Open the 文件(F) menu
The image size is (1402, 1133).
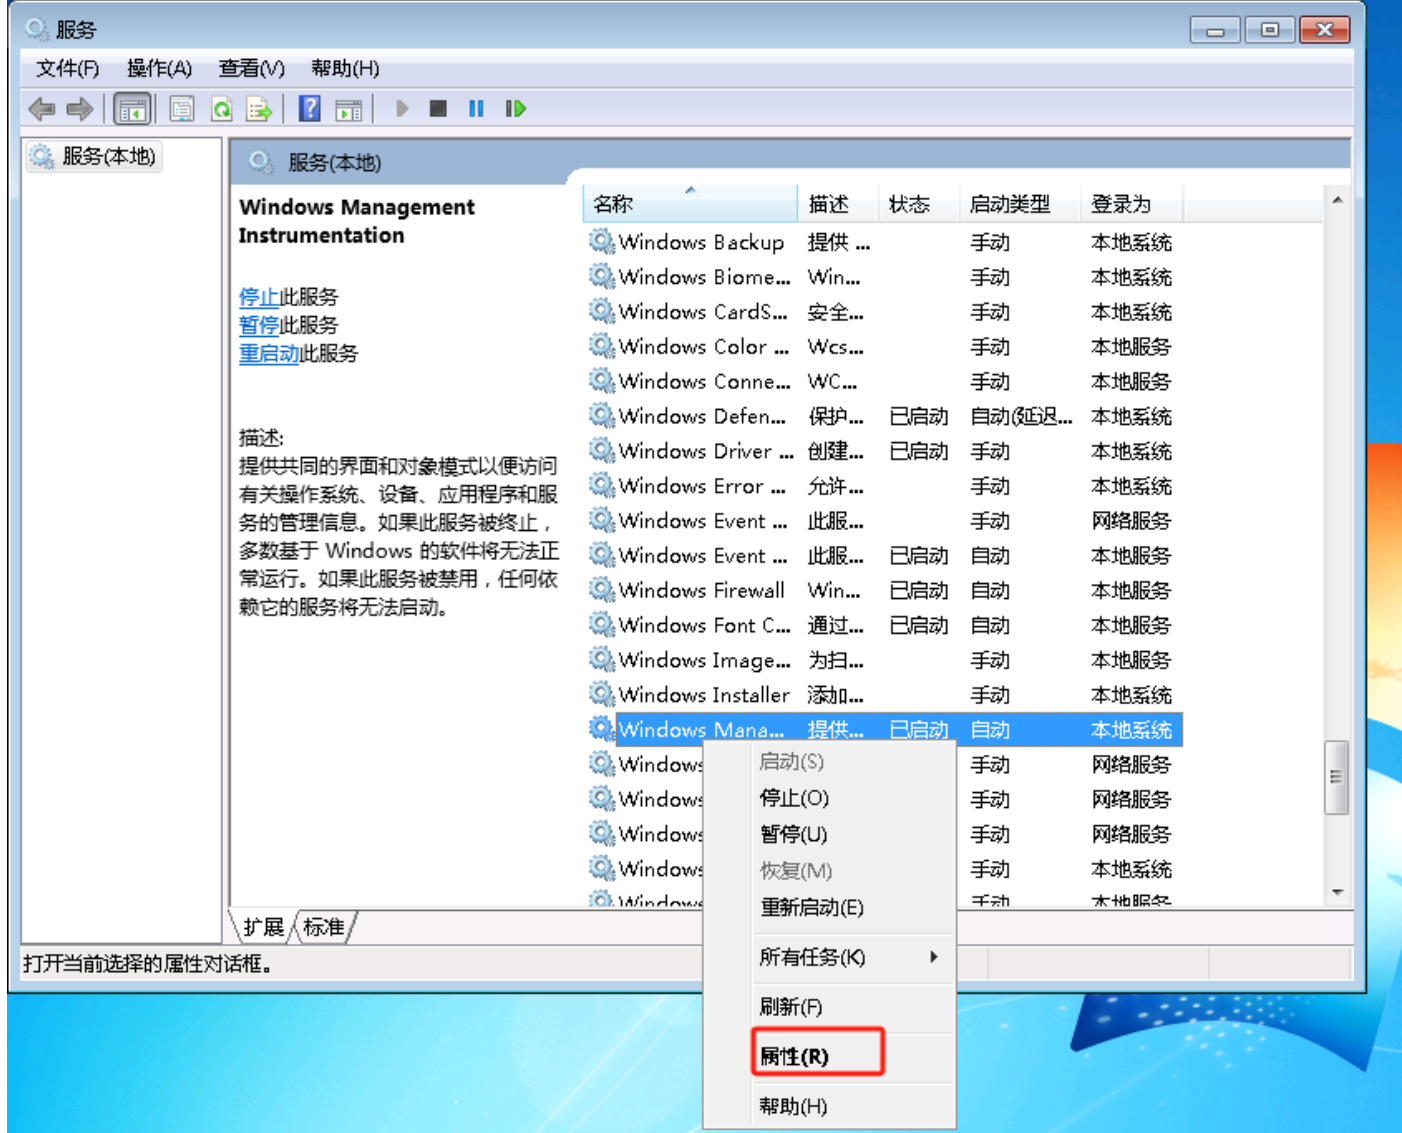(x=67, y=68)
